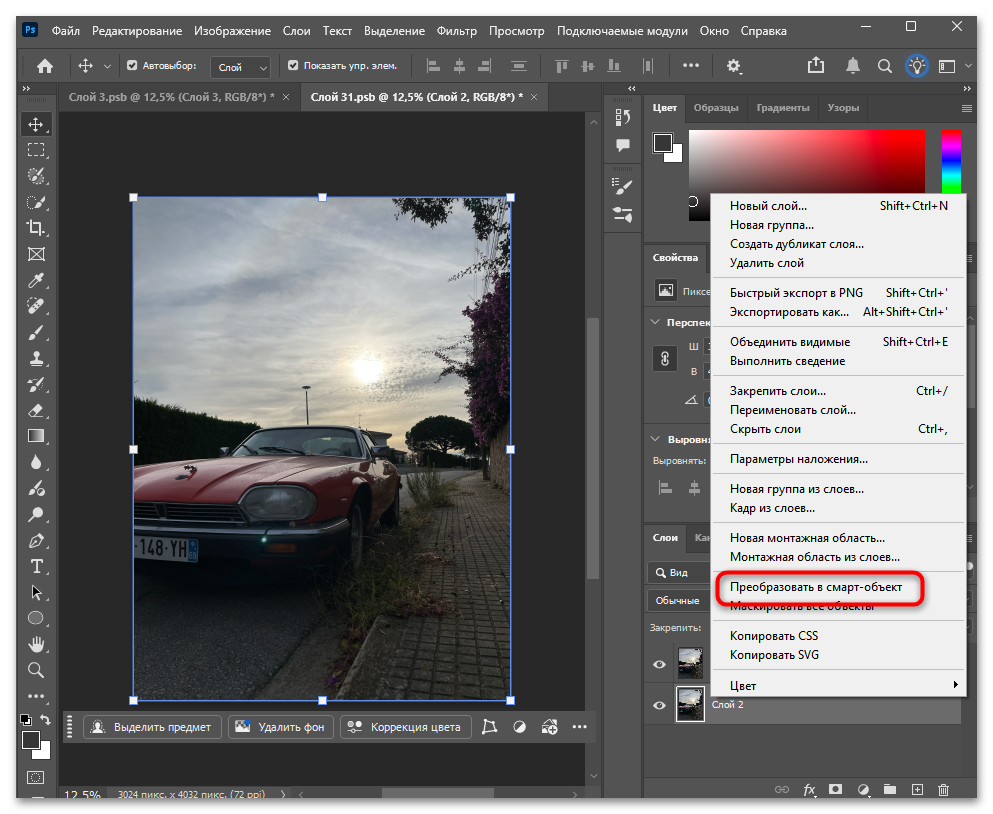Select the Move tool in toolbar
This screenshot has height=814, width=993.
click(x=36, y=124)
